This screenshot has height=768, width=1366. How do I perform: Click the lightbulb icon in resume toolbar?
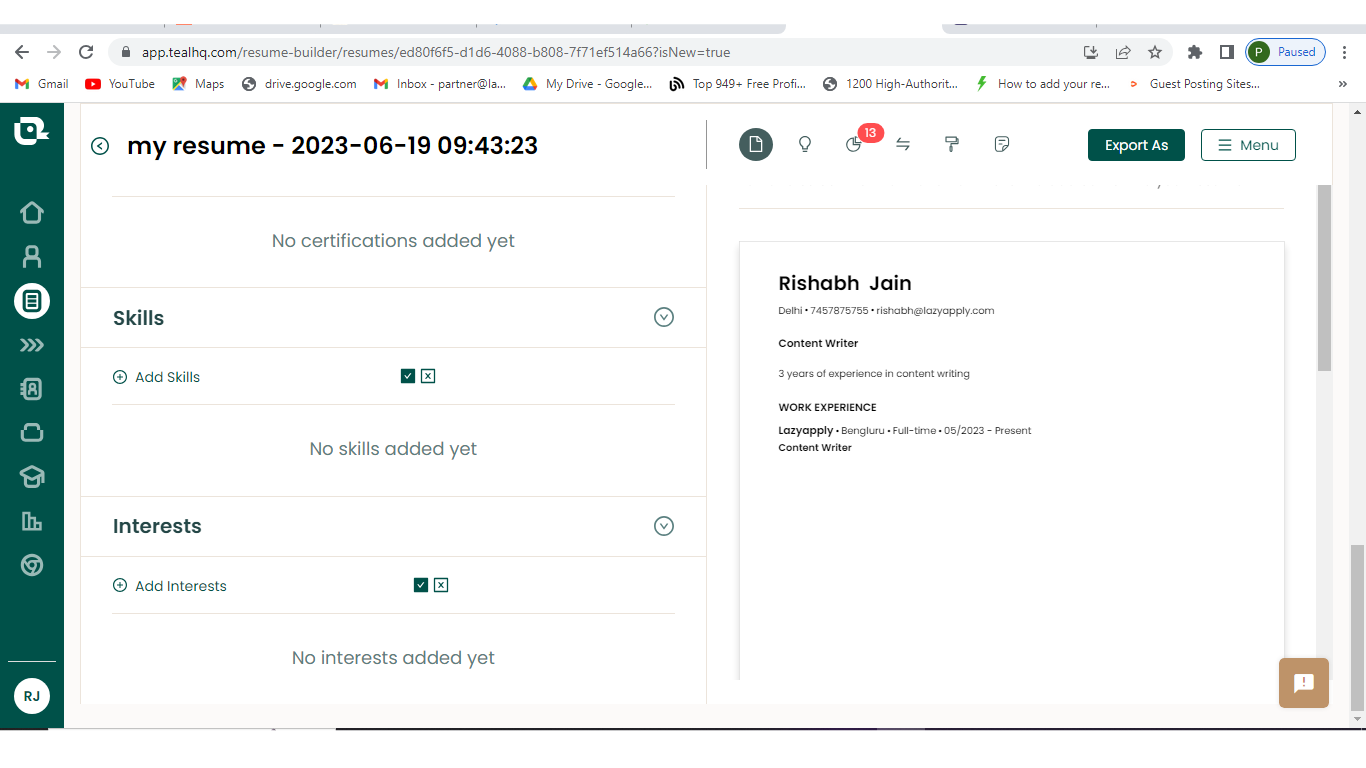(805, 145)
